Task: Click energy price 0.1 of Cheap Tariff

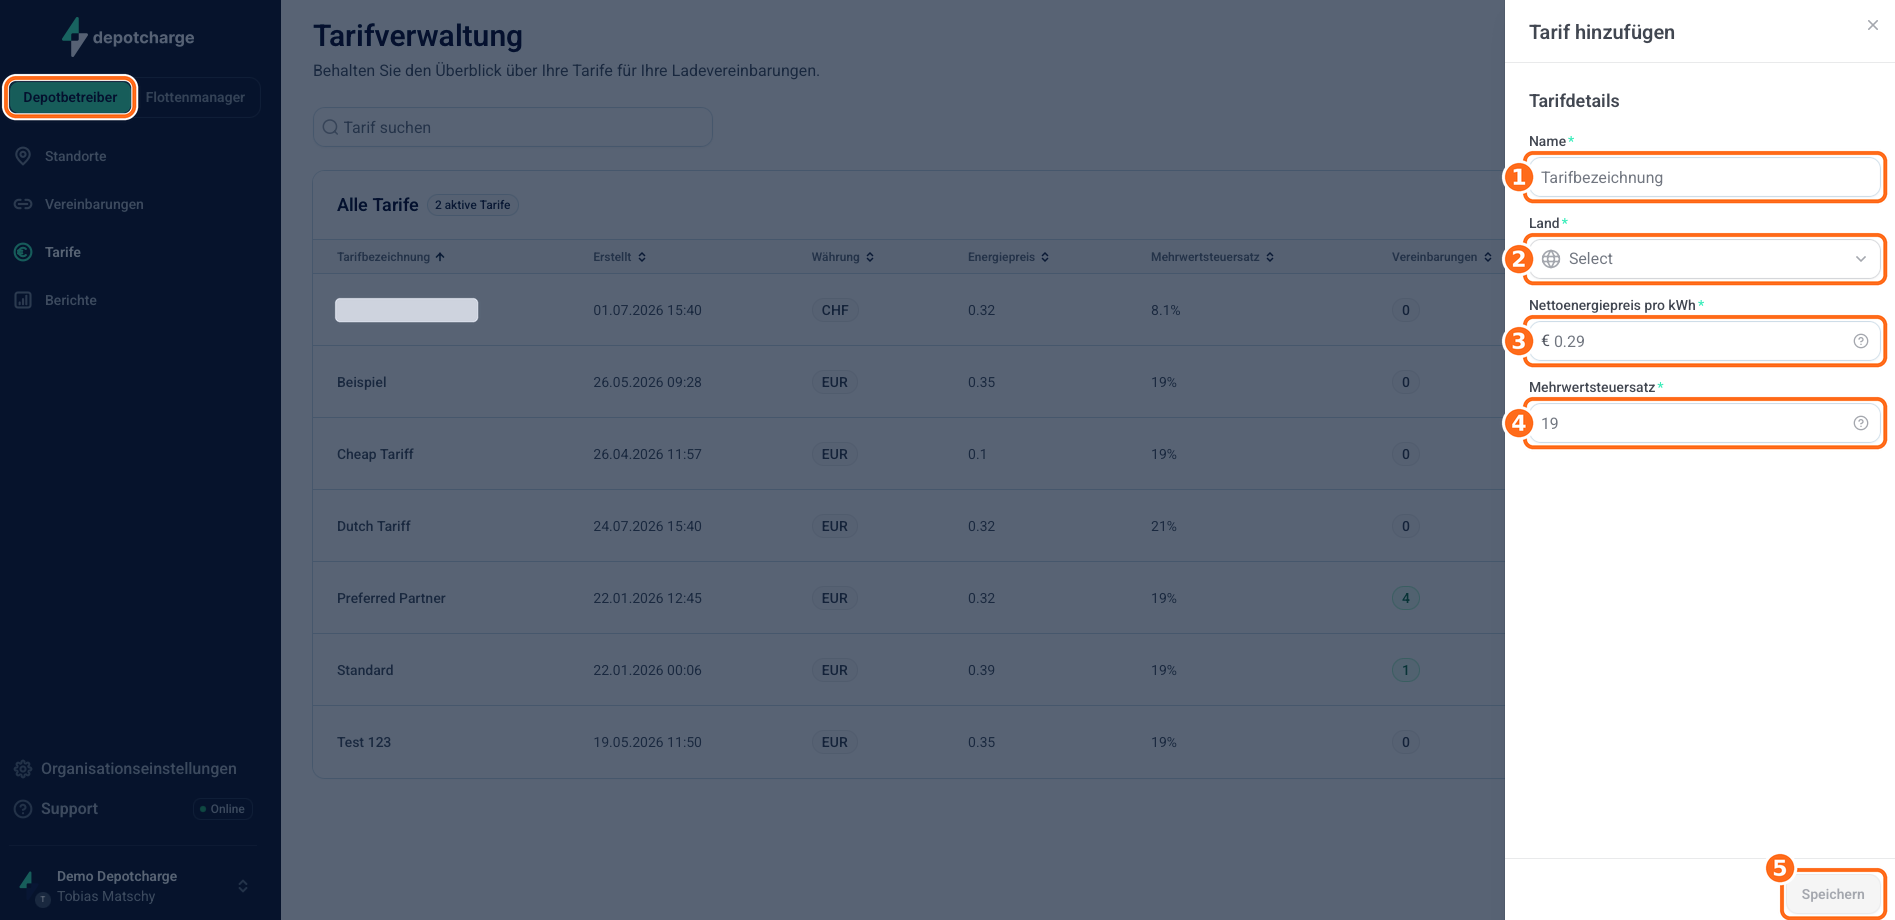Action: (977, 454)
